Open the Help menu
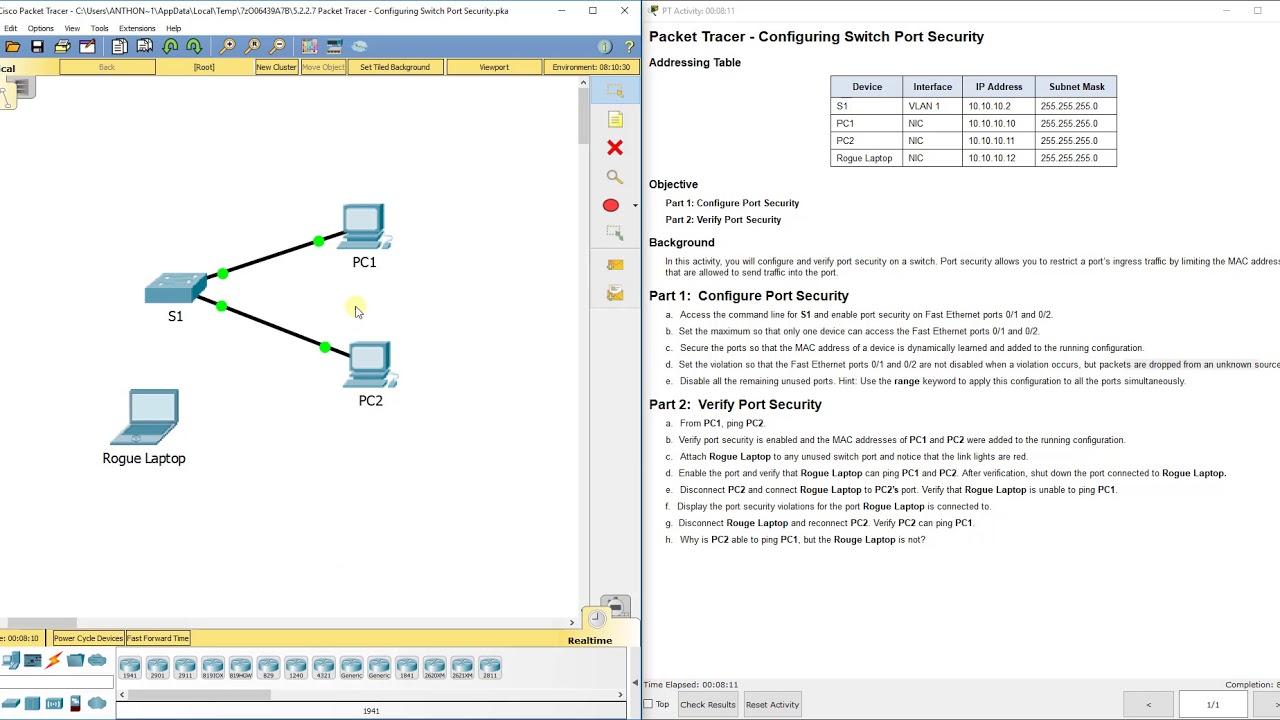Screen dimensions: 1280x720 point(173,28)
